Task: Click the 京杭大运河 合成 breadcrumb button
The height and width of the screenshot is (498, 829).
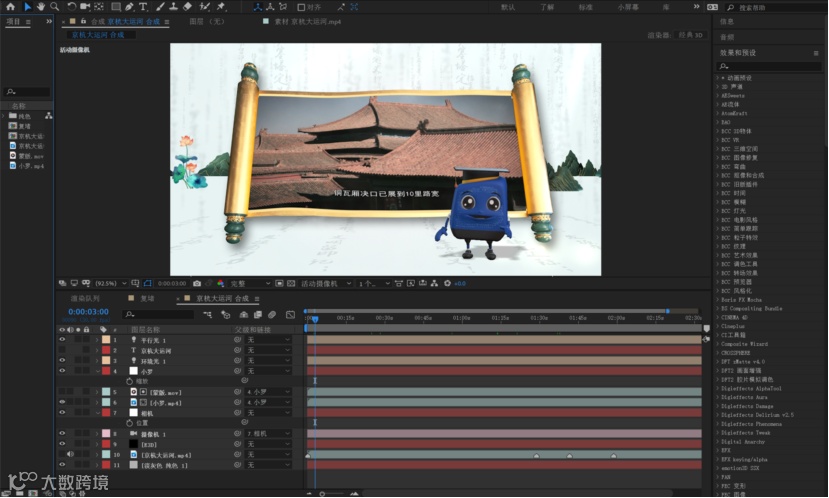Action: click(101, 35)
